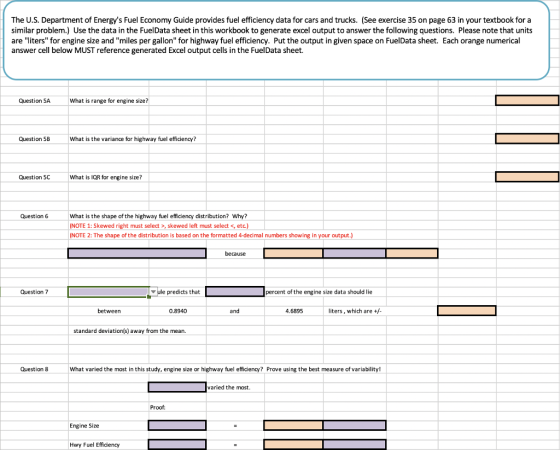Select the 'Question 8' label cell
The width and height of the screenshot is (560, 450).
(34, 369)
